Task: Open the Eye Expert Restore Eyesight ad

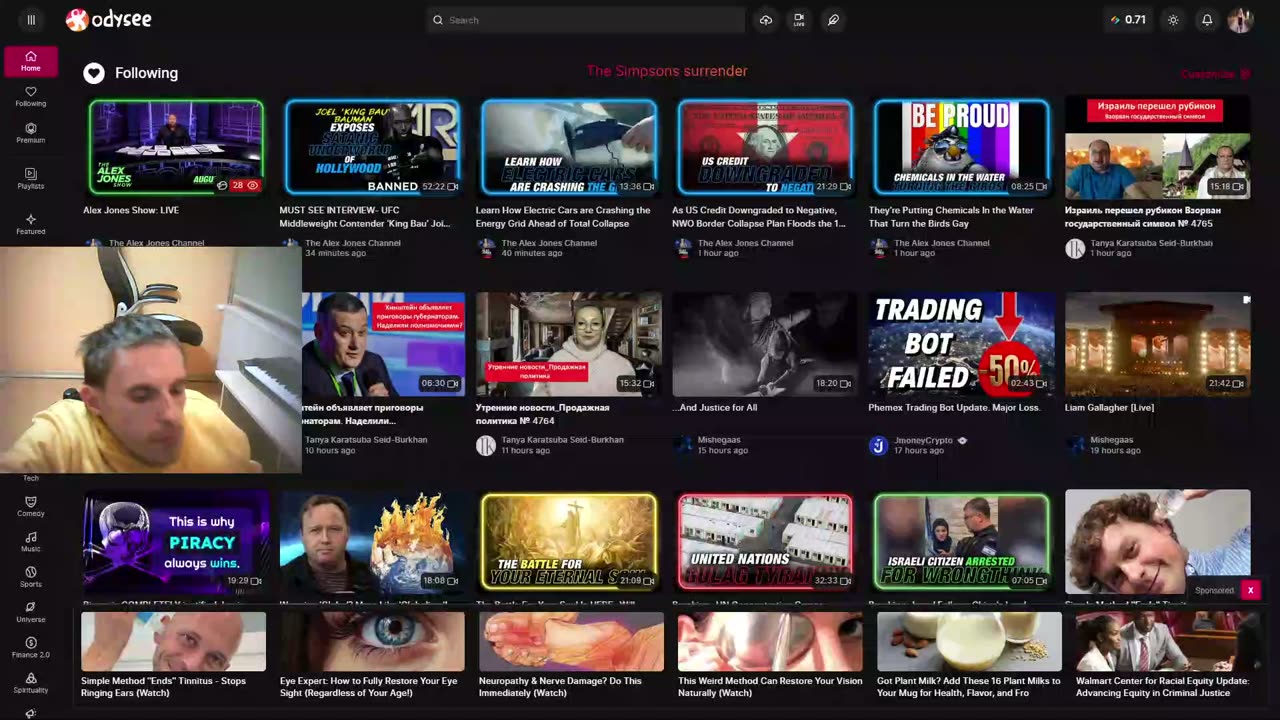Action: 372,655
